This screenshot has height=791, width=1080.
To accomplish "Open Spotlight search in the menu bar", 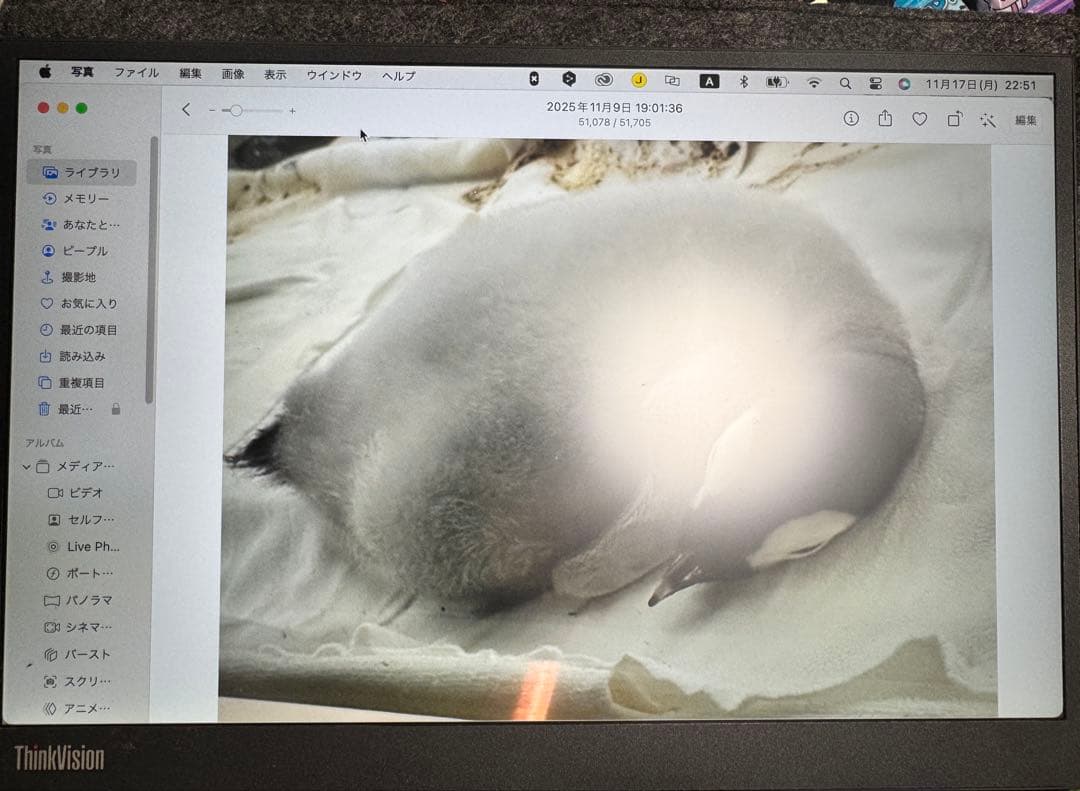I will (845, 83).
